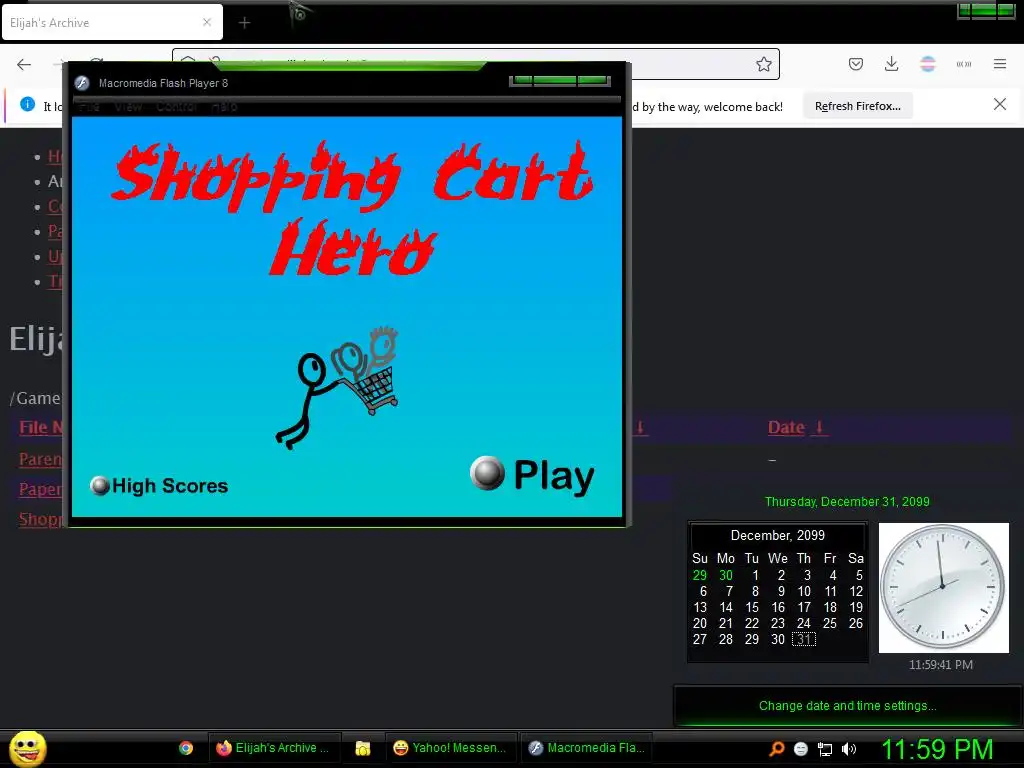The image size is (1024, 768).
Task: Select the Elijah's Archive browser tab
Action: point(112,22)
